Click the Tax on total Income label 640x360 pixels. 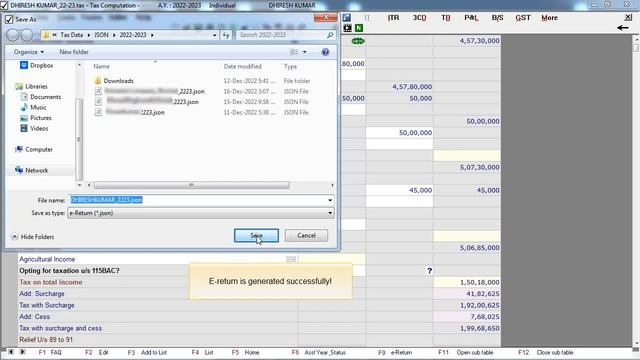click(x=51, y=282)
